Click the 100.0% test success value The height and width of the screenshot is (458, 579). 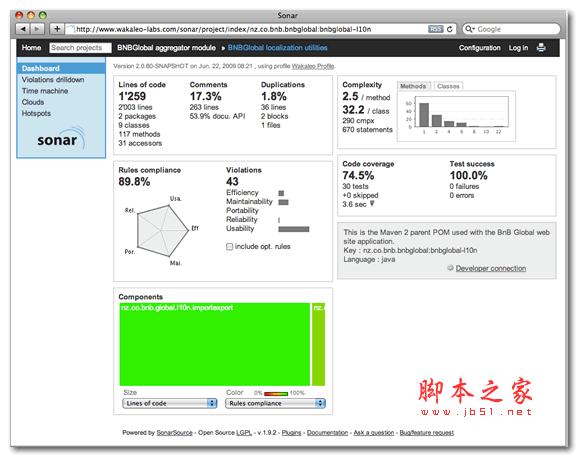pos(469,175)
